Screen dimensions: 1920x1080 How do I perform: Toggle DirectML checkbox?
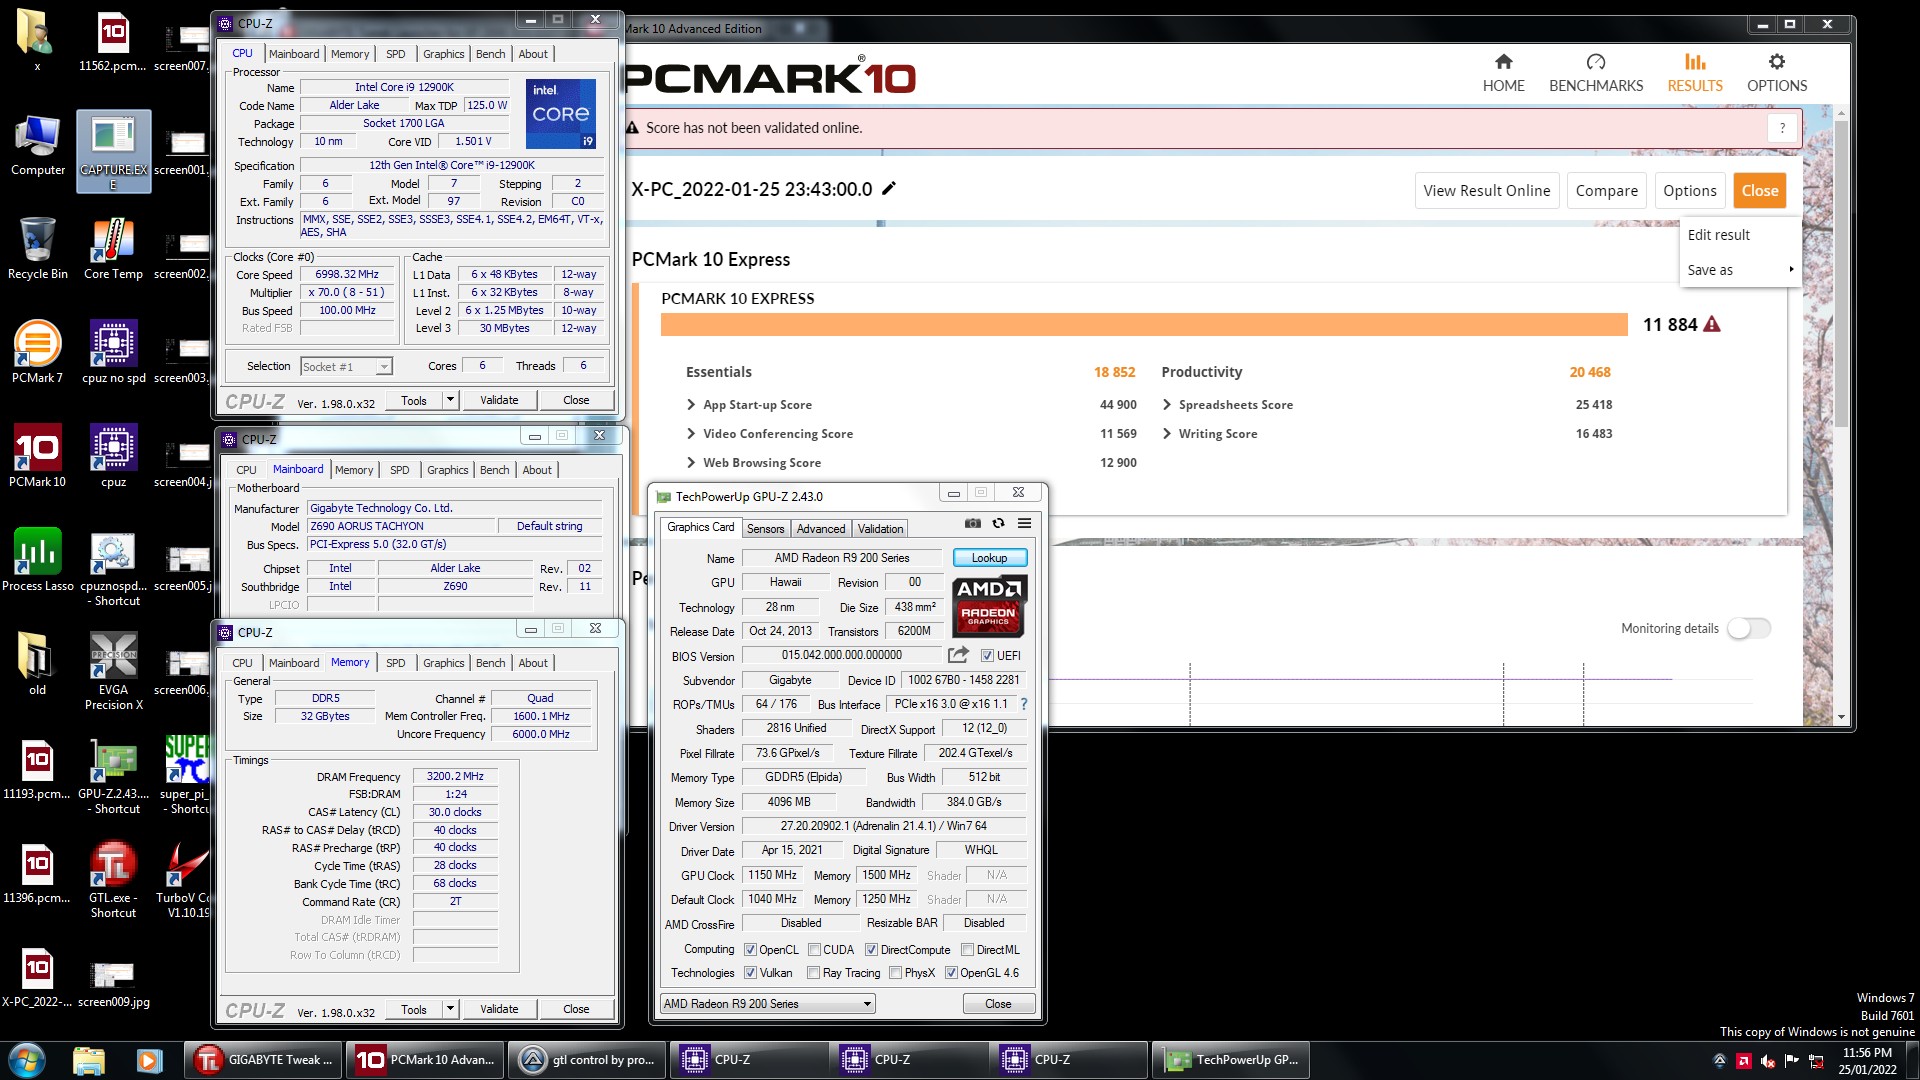click(x=967, y=950)
